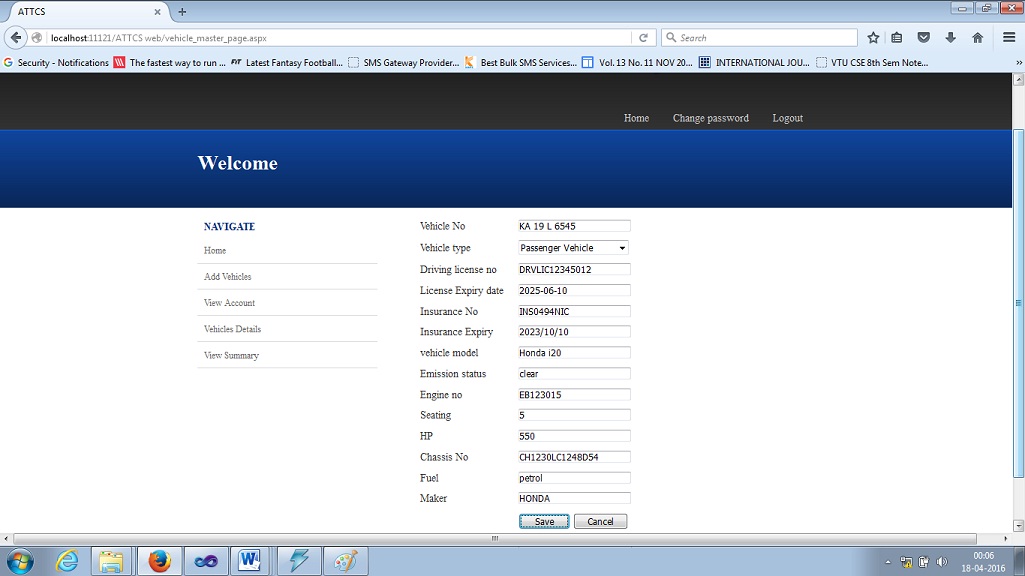Click the Pocket icon in toolbar
The height and width of the screenshot is (576, 1025).
(x=924, y=38)
